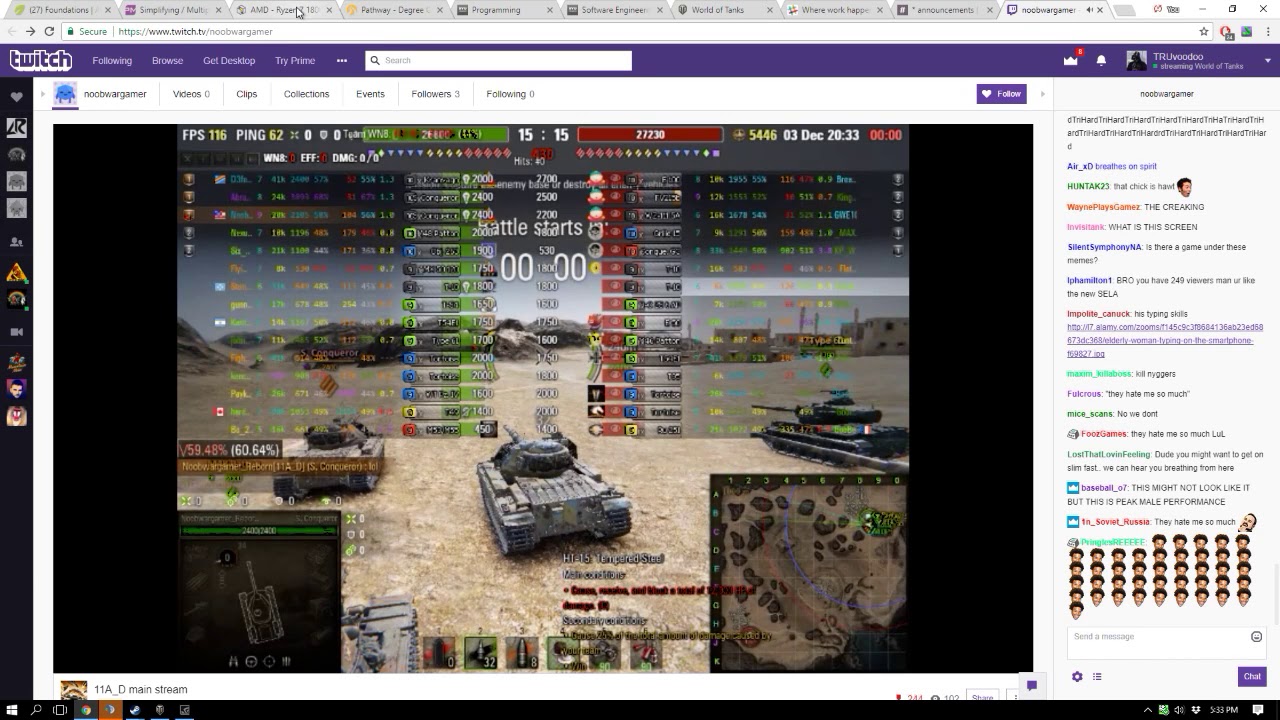Open Task View on the taskbar
The height and width of the screenshot is (720, 1280).
[60, 710]
